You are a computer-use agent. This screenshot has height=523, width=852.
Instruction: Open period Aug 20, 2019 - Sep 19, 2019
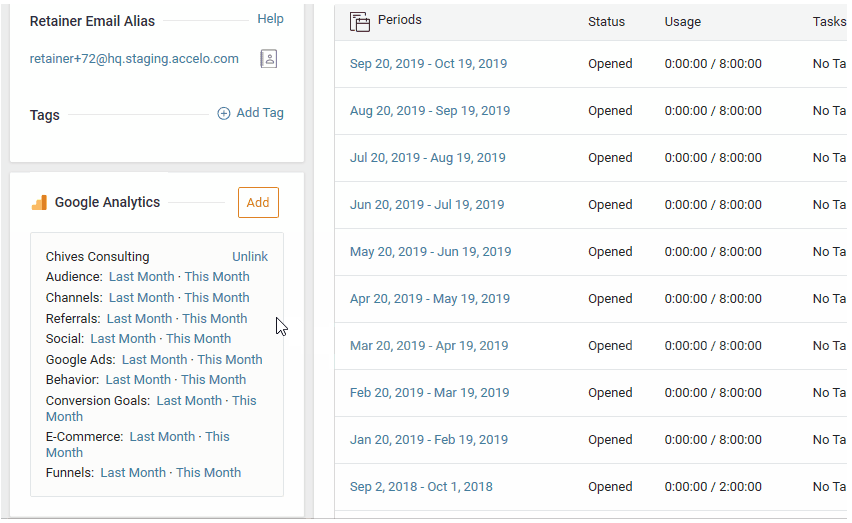430,111
